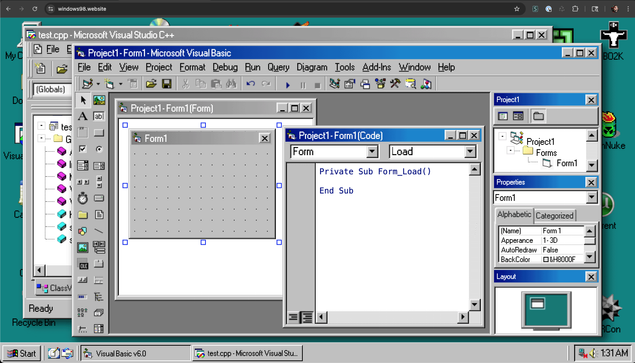635x363 pixels.
Task: Open the Object Browser from the toolbar
Action: [x=380, y=84]
